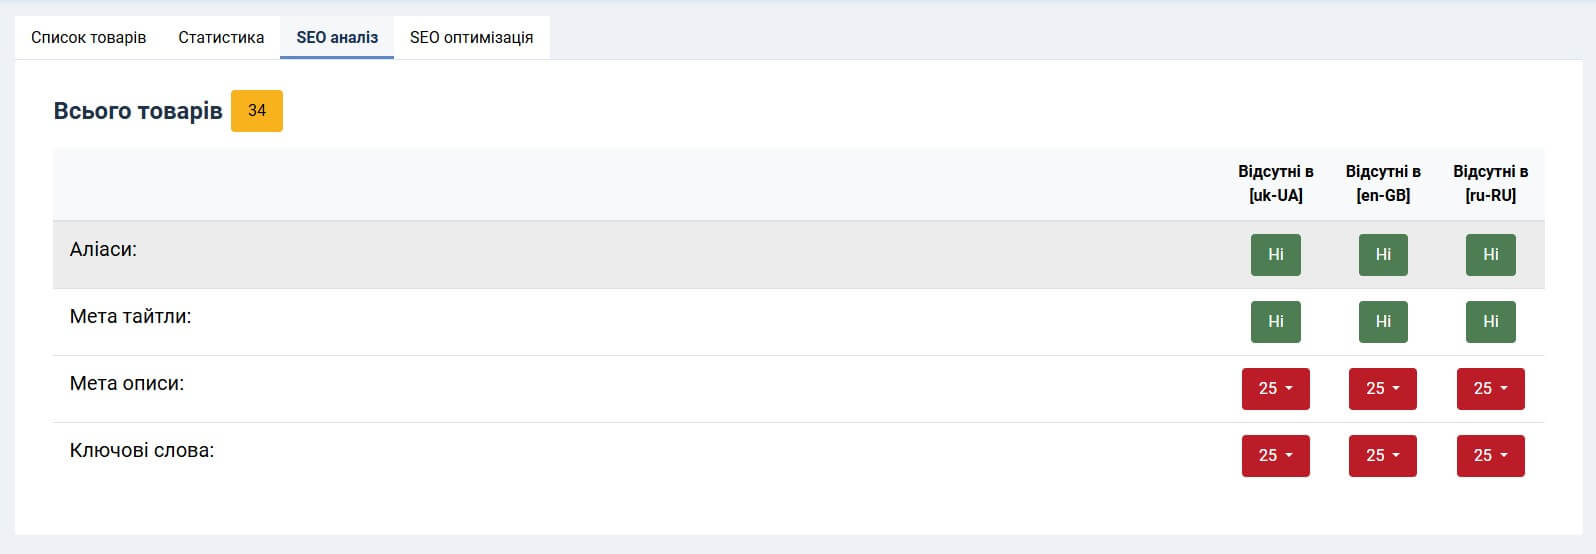The width and height of the screenshot is (1596, 554).
Task: Go to the SEO оптимізація tab
Action: click(471, 37)
